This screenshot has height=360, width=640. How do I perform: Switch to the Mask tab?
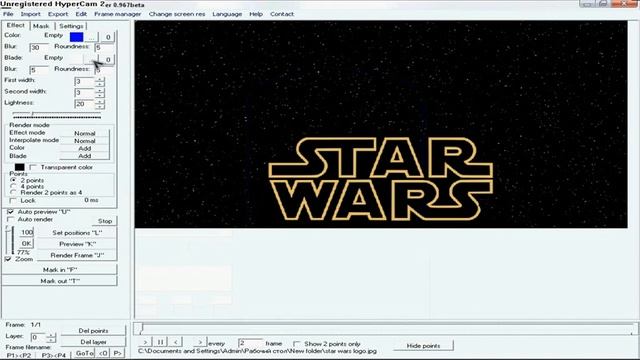(x=41, y=26)
